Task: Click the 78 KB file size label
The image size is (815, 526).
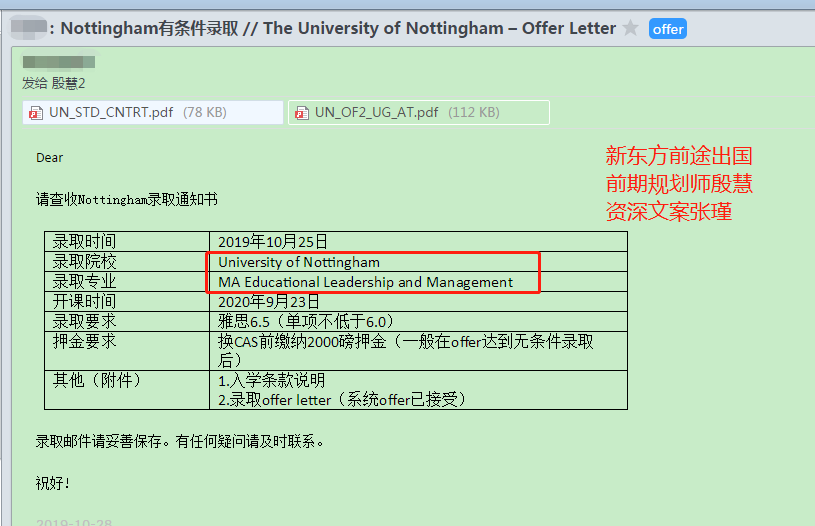Action: coord(205,113)
